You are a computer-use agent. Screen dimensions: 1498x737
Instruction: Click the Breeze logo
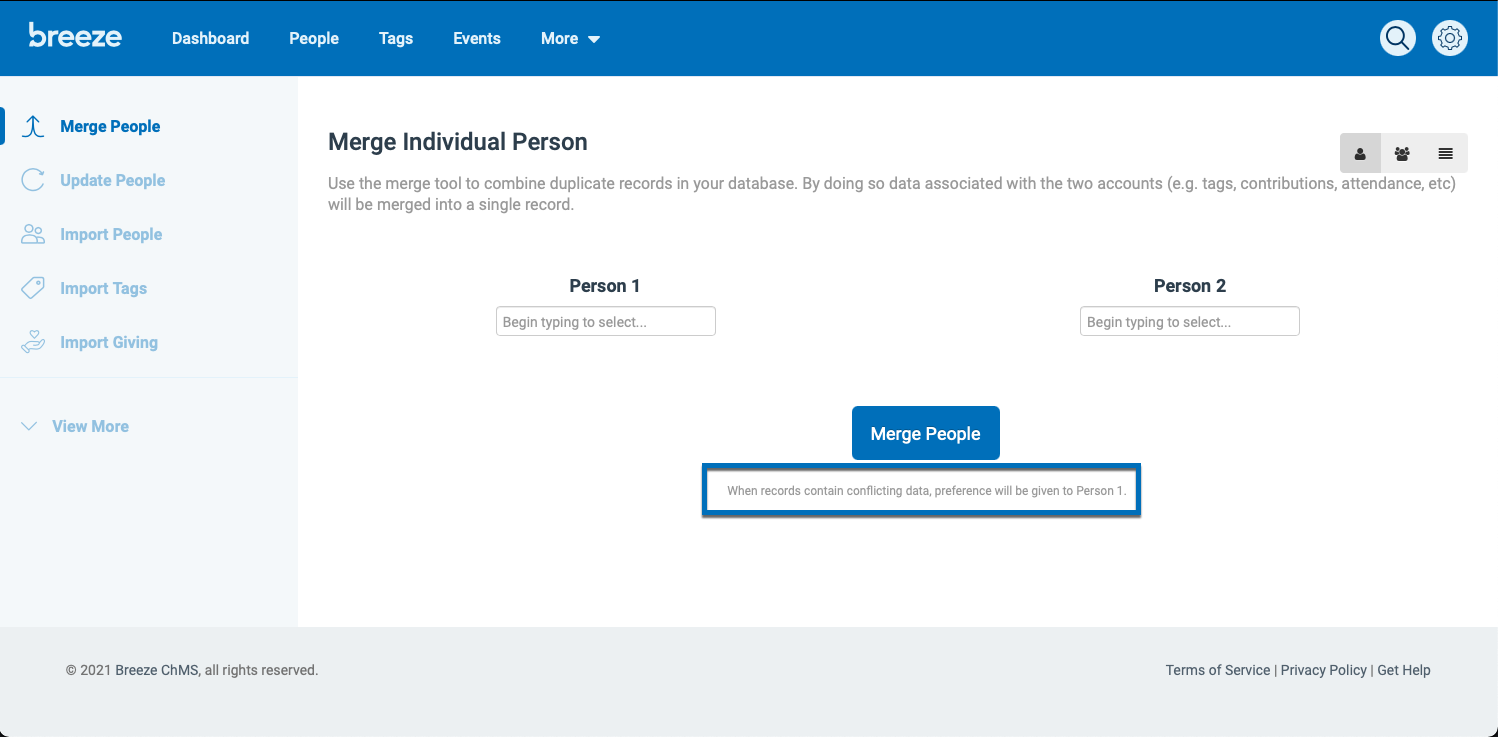tap(75, 37)
